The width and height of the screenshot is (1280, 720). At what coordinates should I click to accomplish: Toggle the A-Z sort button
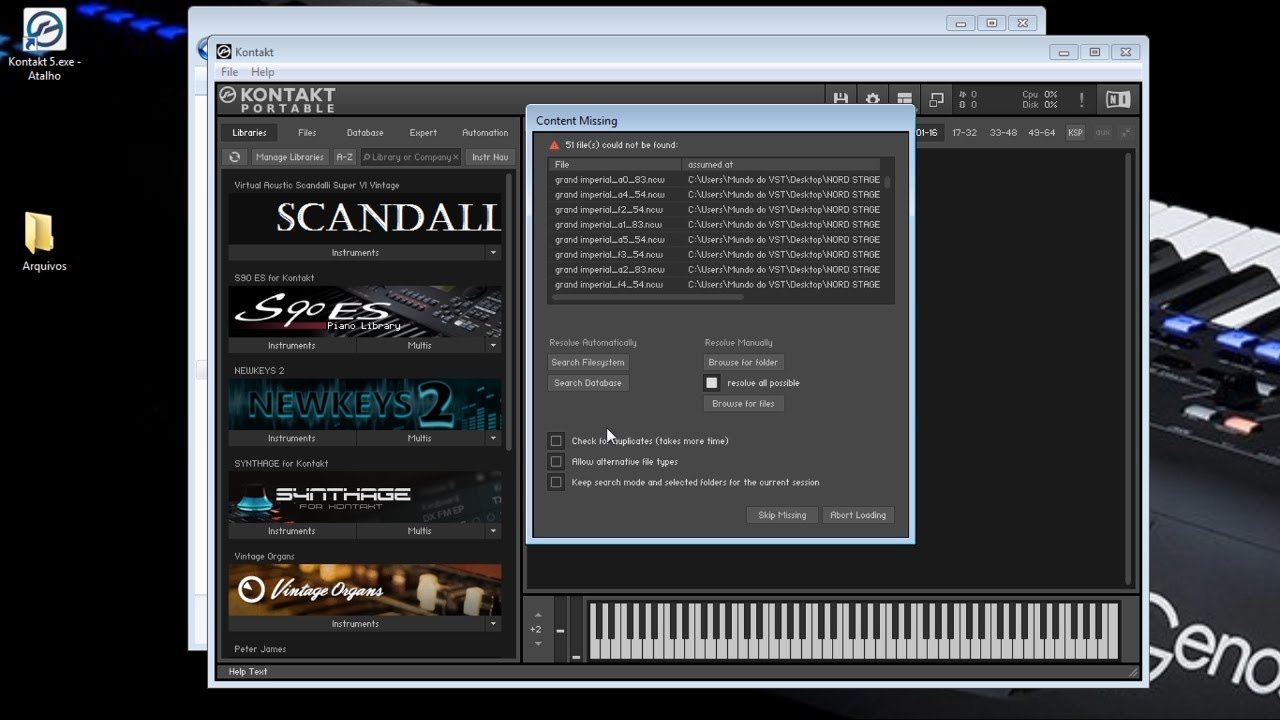[344, 157]
